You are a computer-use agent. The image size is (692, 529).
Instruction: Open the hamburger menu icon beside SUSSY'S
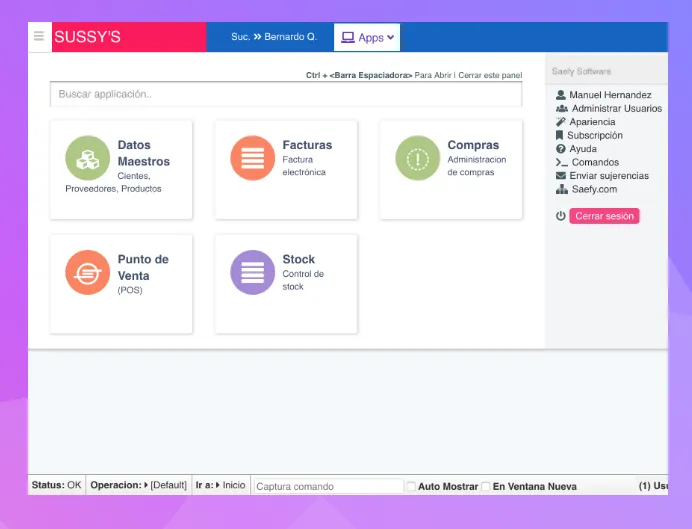point(39,36)
